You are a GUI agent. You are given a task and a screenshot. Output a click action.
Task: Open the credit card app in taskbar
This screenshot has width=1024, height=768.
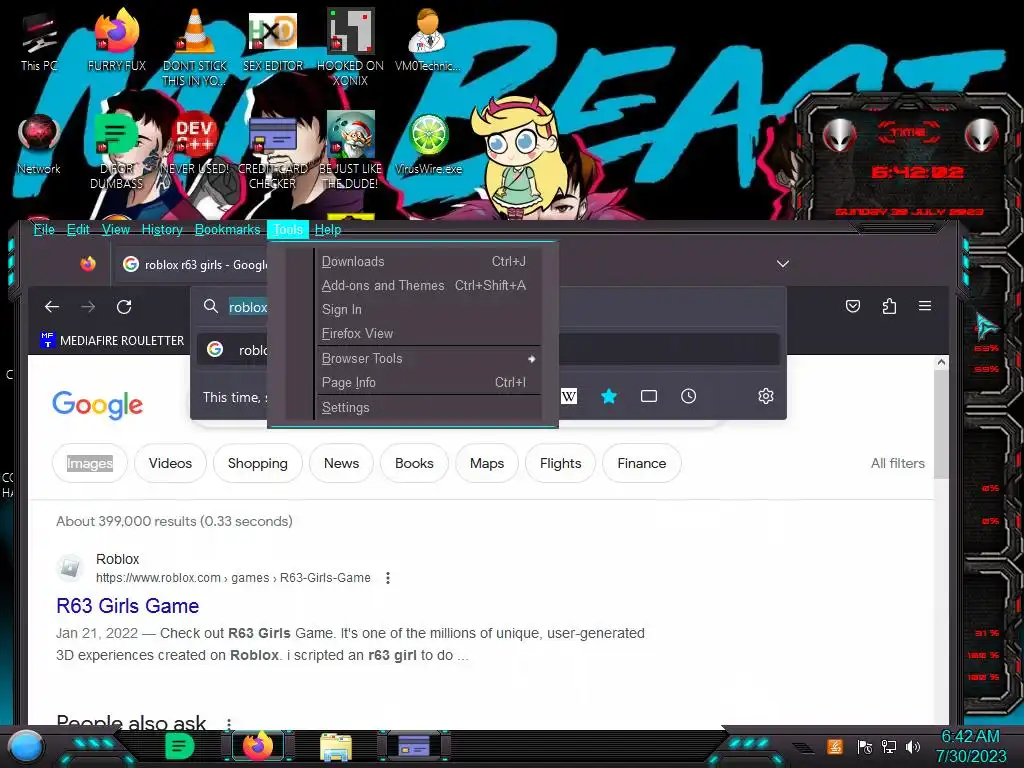(x=414, y=746)
